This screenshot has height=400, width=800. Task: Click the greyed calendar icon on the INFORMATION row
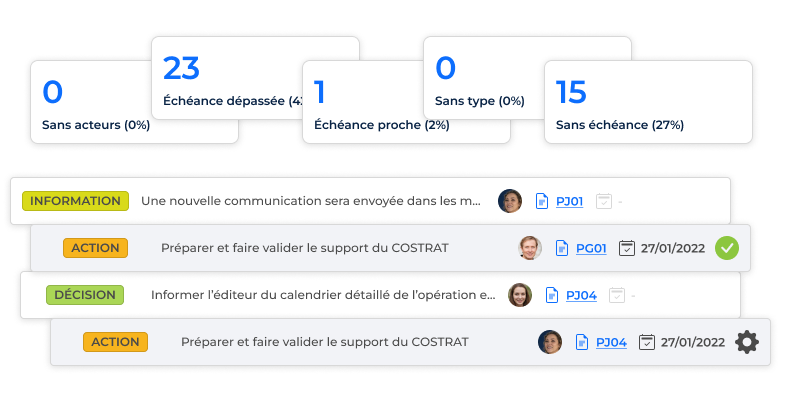(604, 202)
